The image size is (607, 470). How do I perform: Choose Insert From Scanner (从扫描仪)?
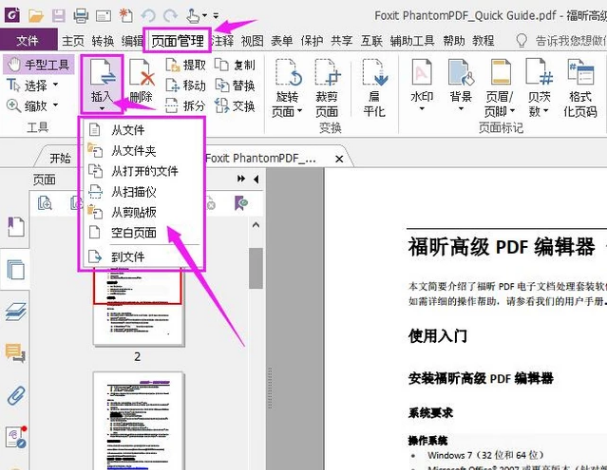141,192
